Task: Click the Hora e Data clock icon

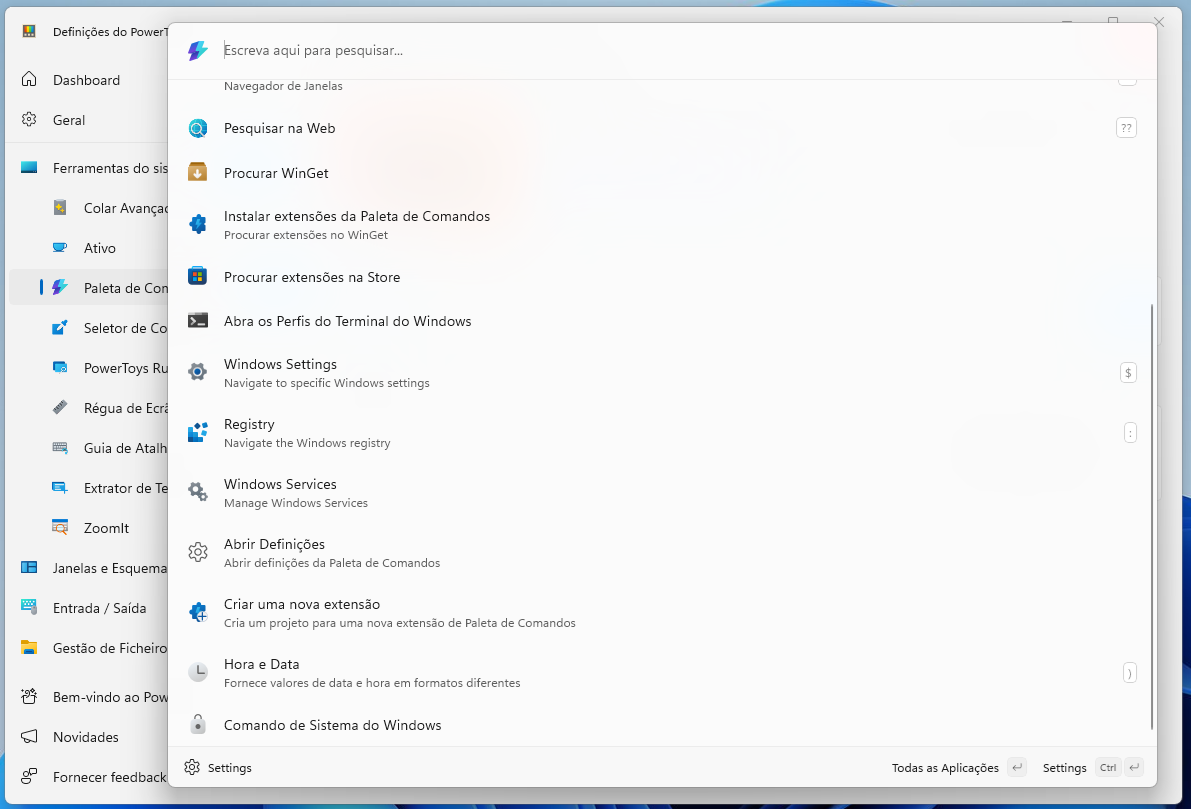Action: click(x=197, y=672)
